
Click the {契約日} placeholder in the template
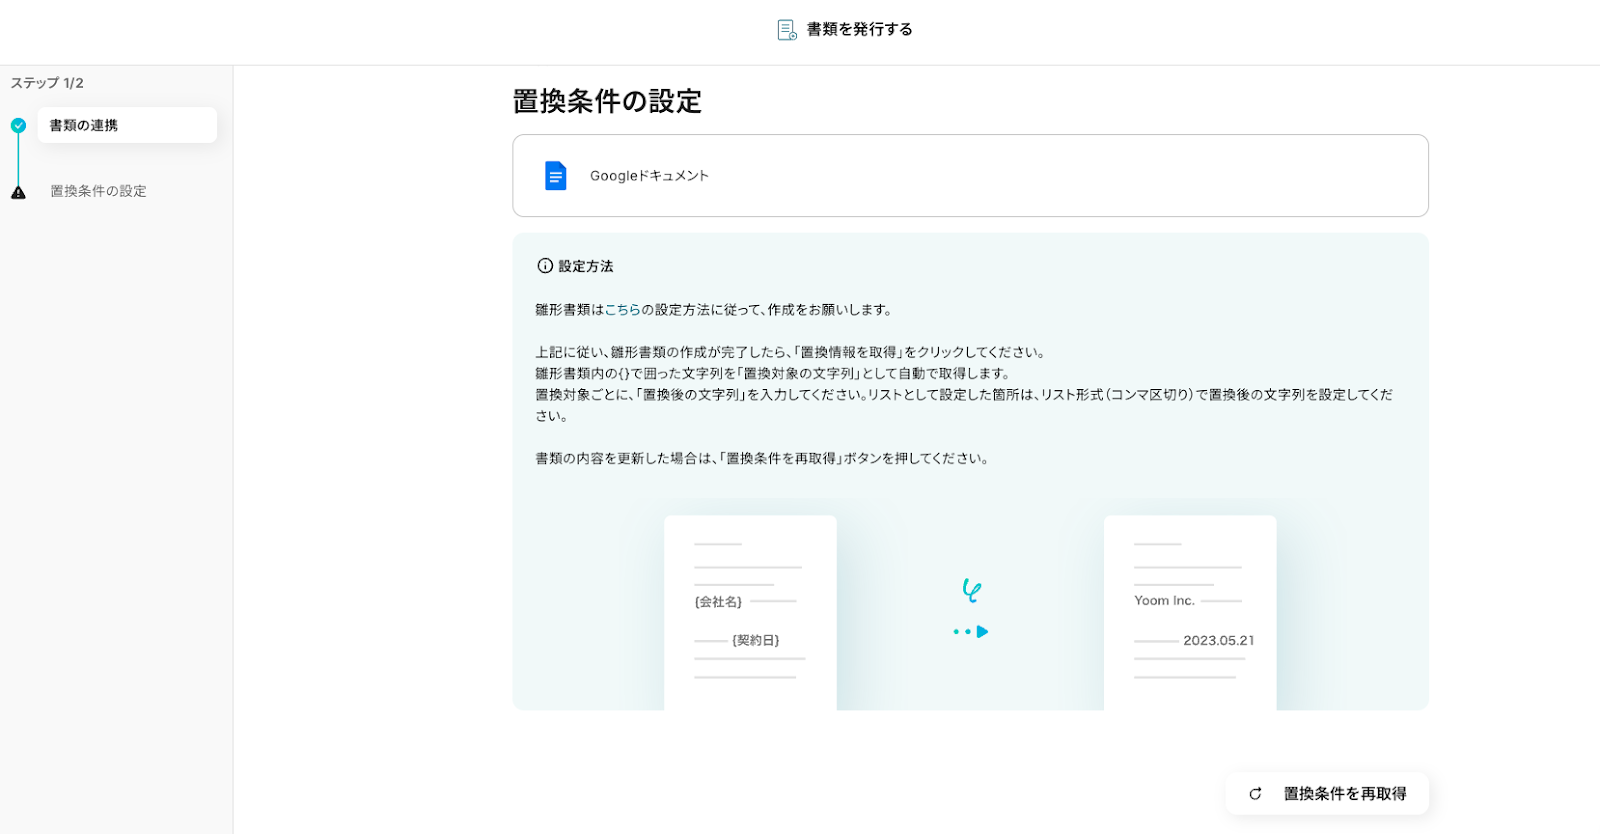pos(755,640)
